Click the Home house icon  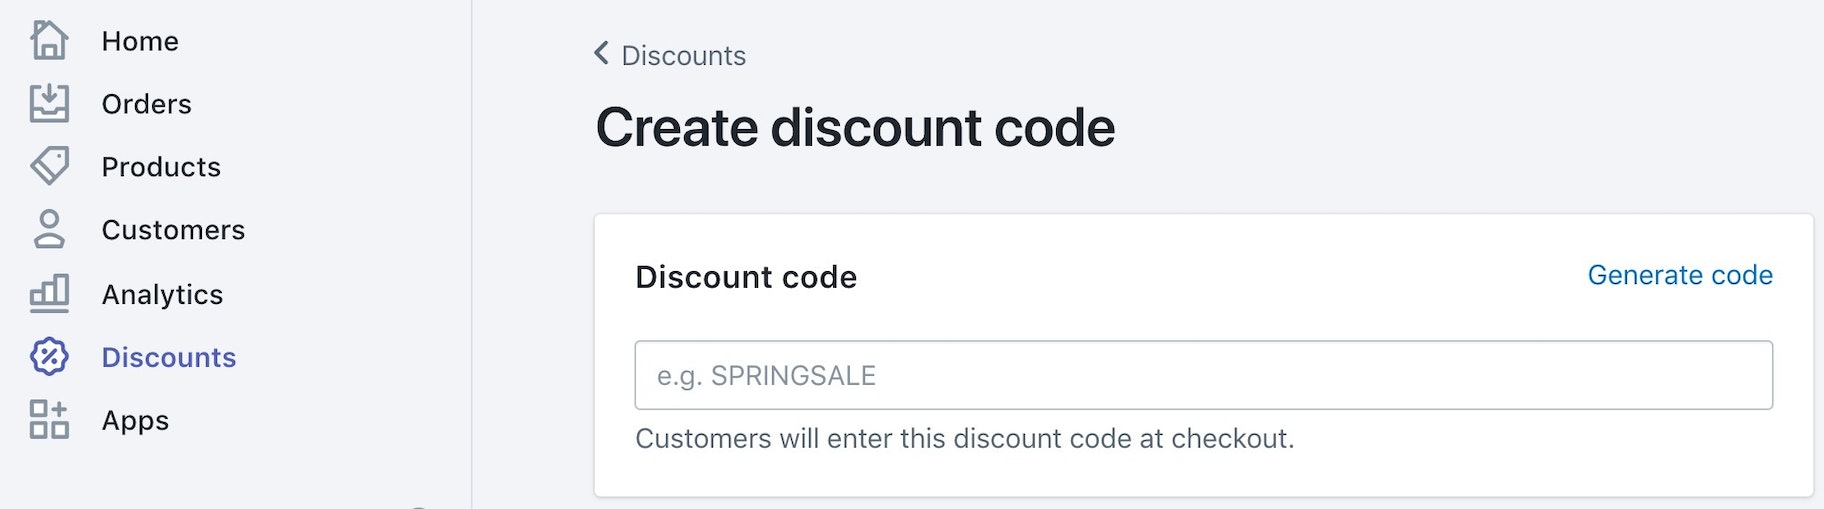pyautogui.click(x=49, y=41)
